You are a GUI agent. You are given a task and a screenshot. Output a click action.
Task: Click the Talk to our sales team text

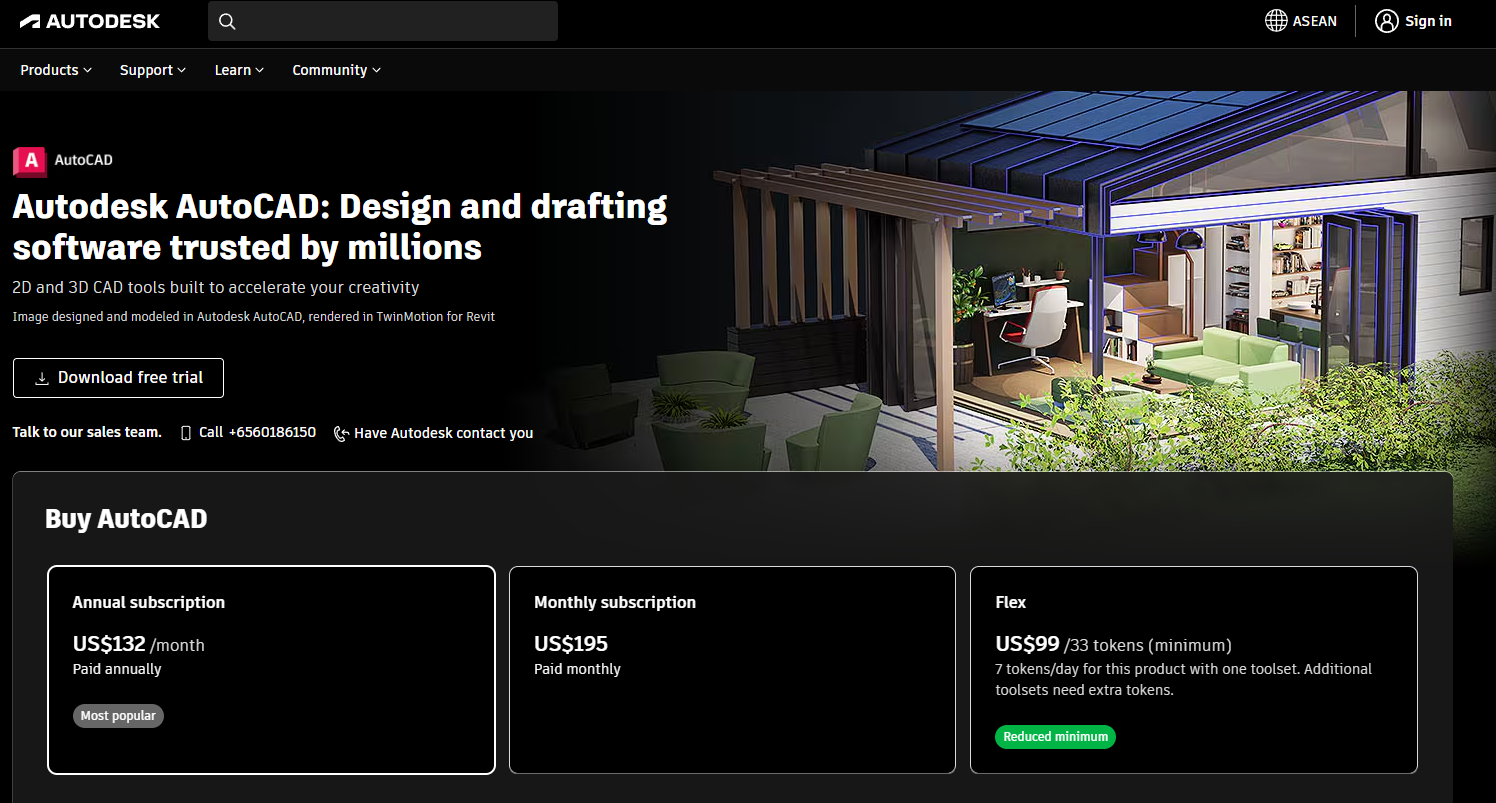click(x=87, y=433)
